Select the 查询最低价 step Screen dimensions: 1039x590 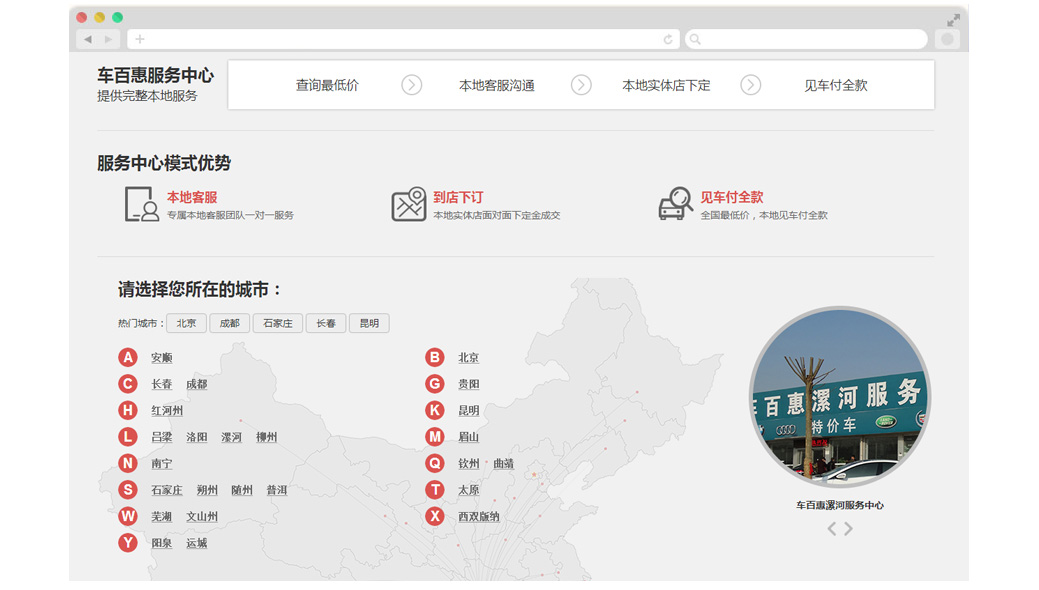327,85
